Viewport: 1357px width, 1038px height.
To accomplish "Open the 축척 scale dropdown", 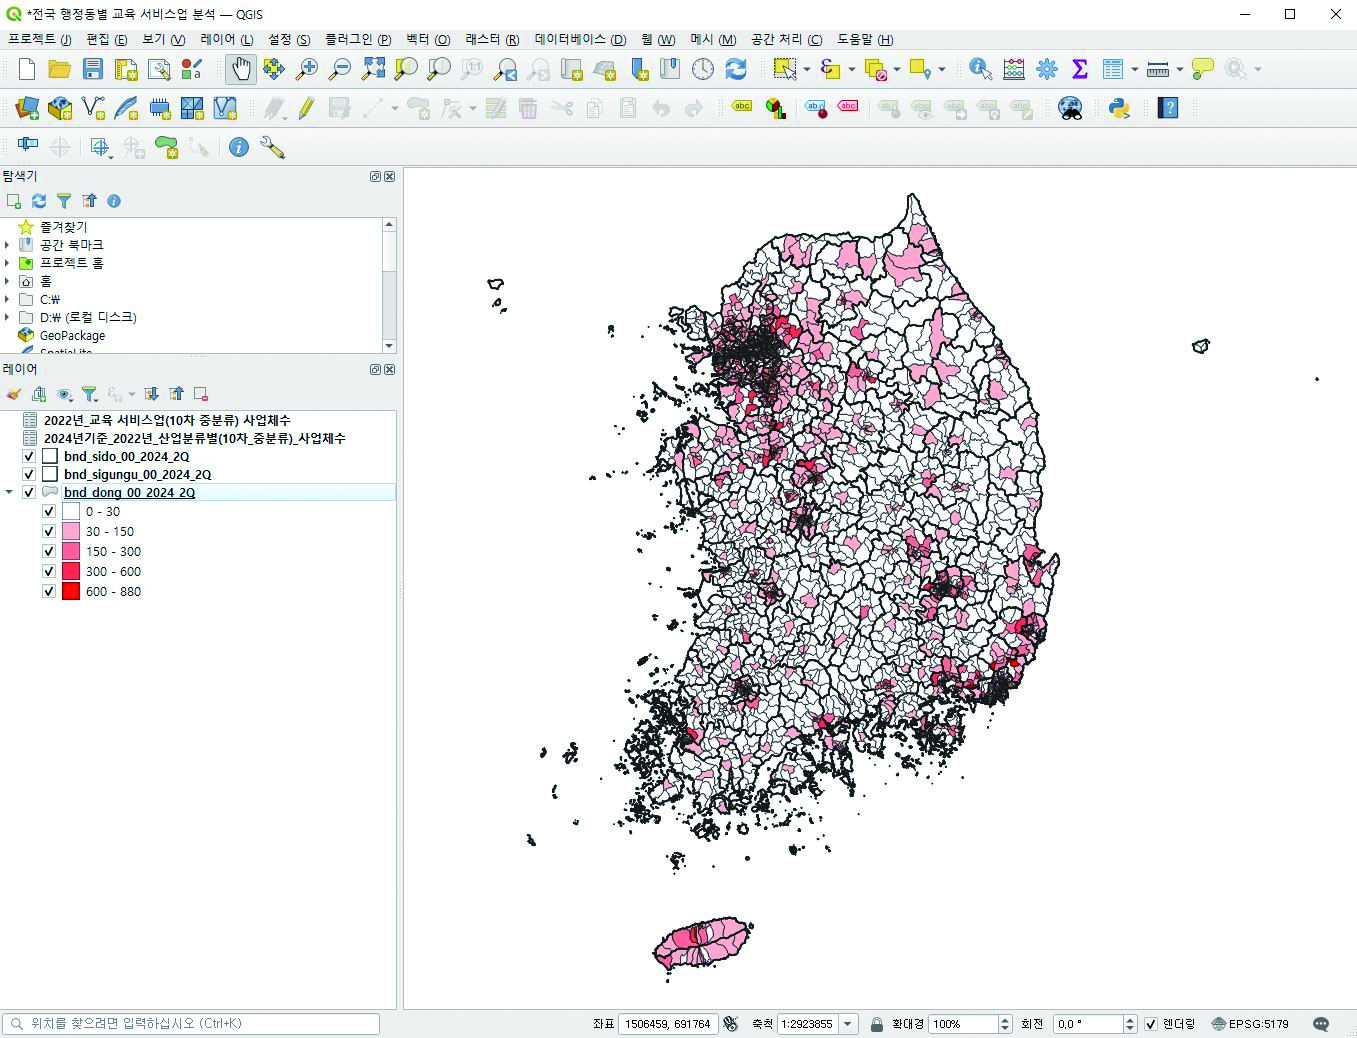I will [848, 1024].
